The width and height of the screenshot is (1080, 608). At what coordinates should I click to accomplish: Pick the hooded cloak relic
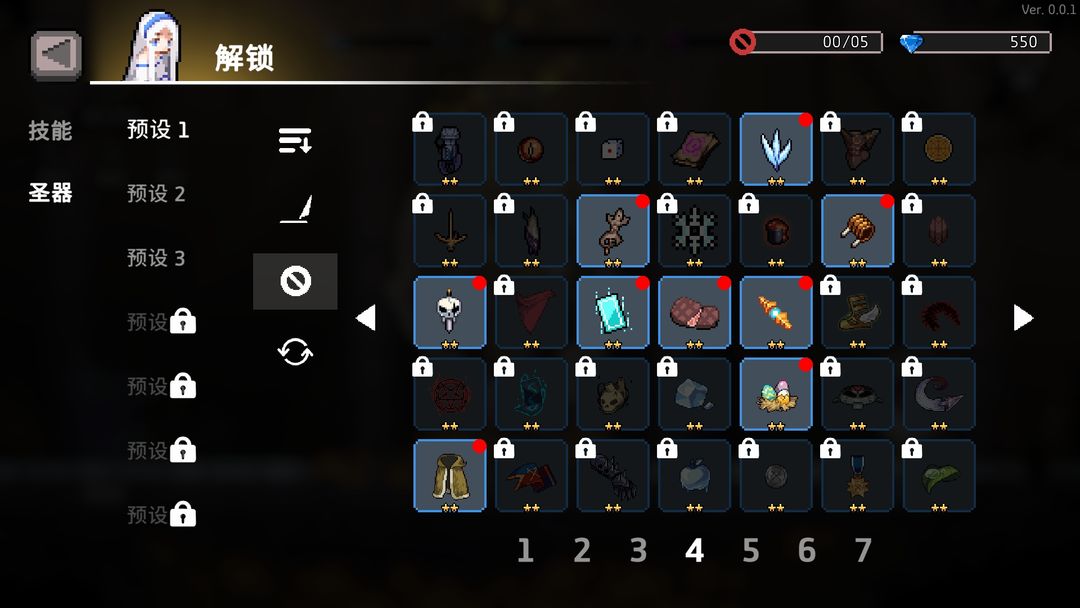450,475
